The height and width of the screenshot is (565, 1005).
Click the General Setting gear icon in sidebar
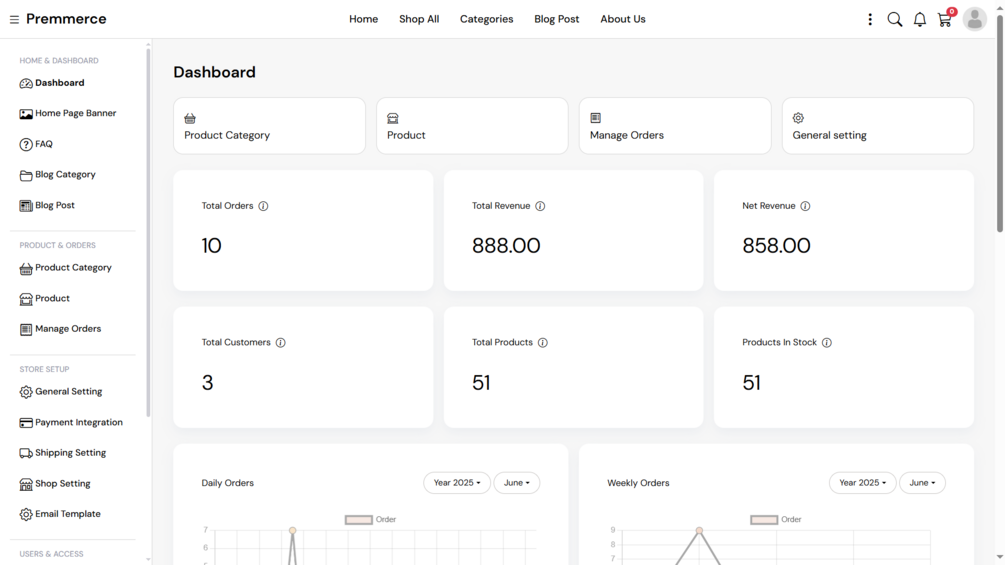26,392
